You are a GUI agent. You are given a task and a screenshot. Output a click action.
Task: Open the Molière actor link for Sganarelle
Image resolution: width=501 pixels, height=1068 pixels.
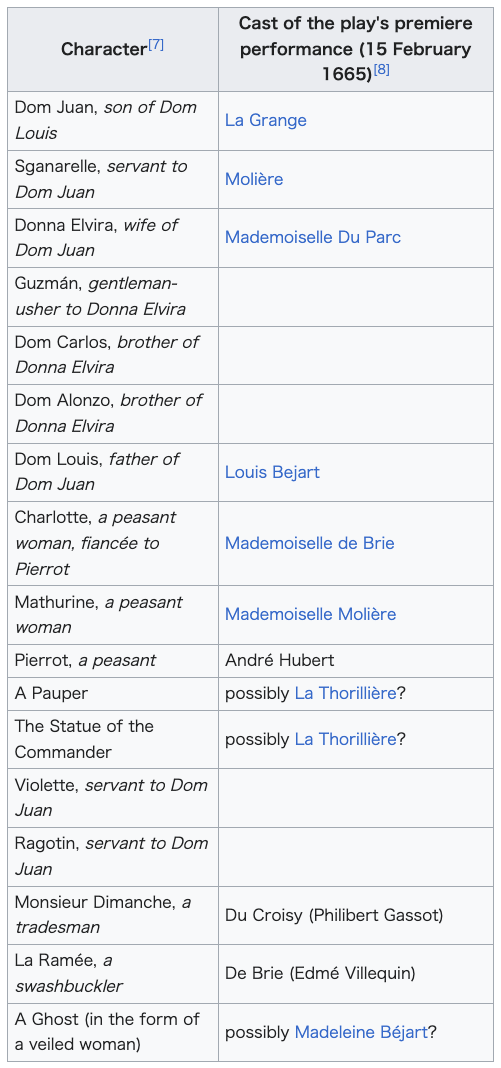click(x=254, y=179)
